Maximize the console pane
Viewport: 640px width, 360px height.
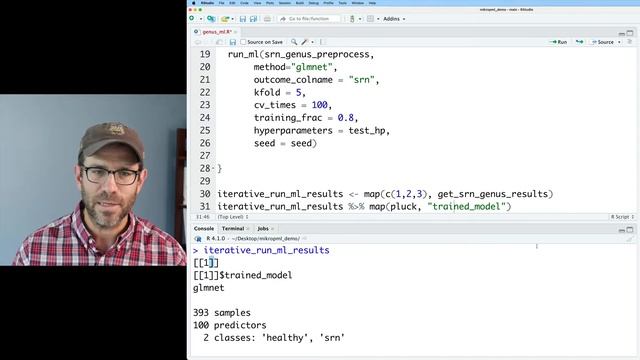coord(630,230)
